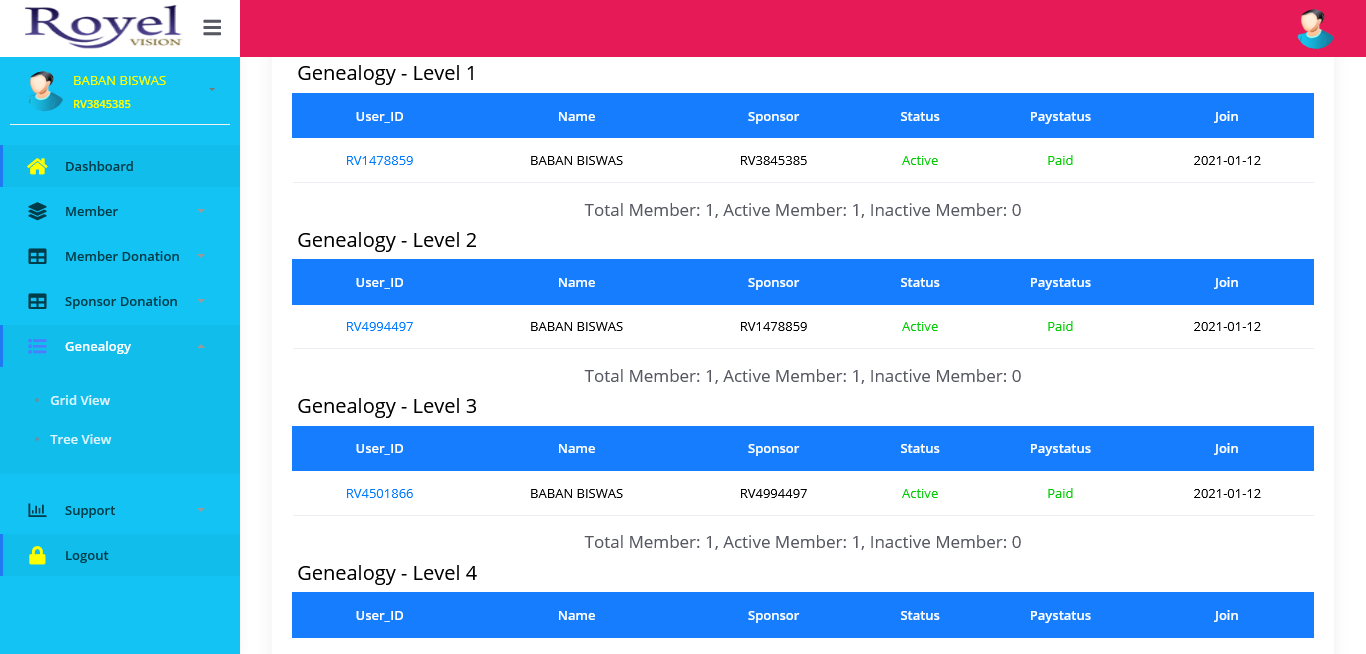Click the Royel Vision logo
The image size is (1366, 654).
click(x=103, y=26)
